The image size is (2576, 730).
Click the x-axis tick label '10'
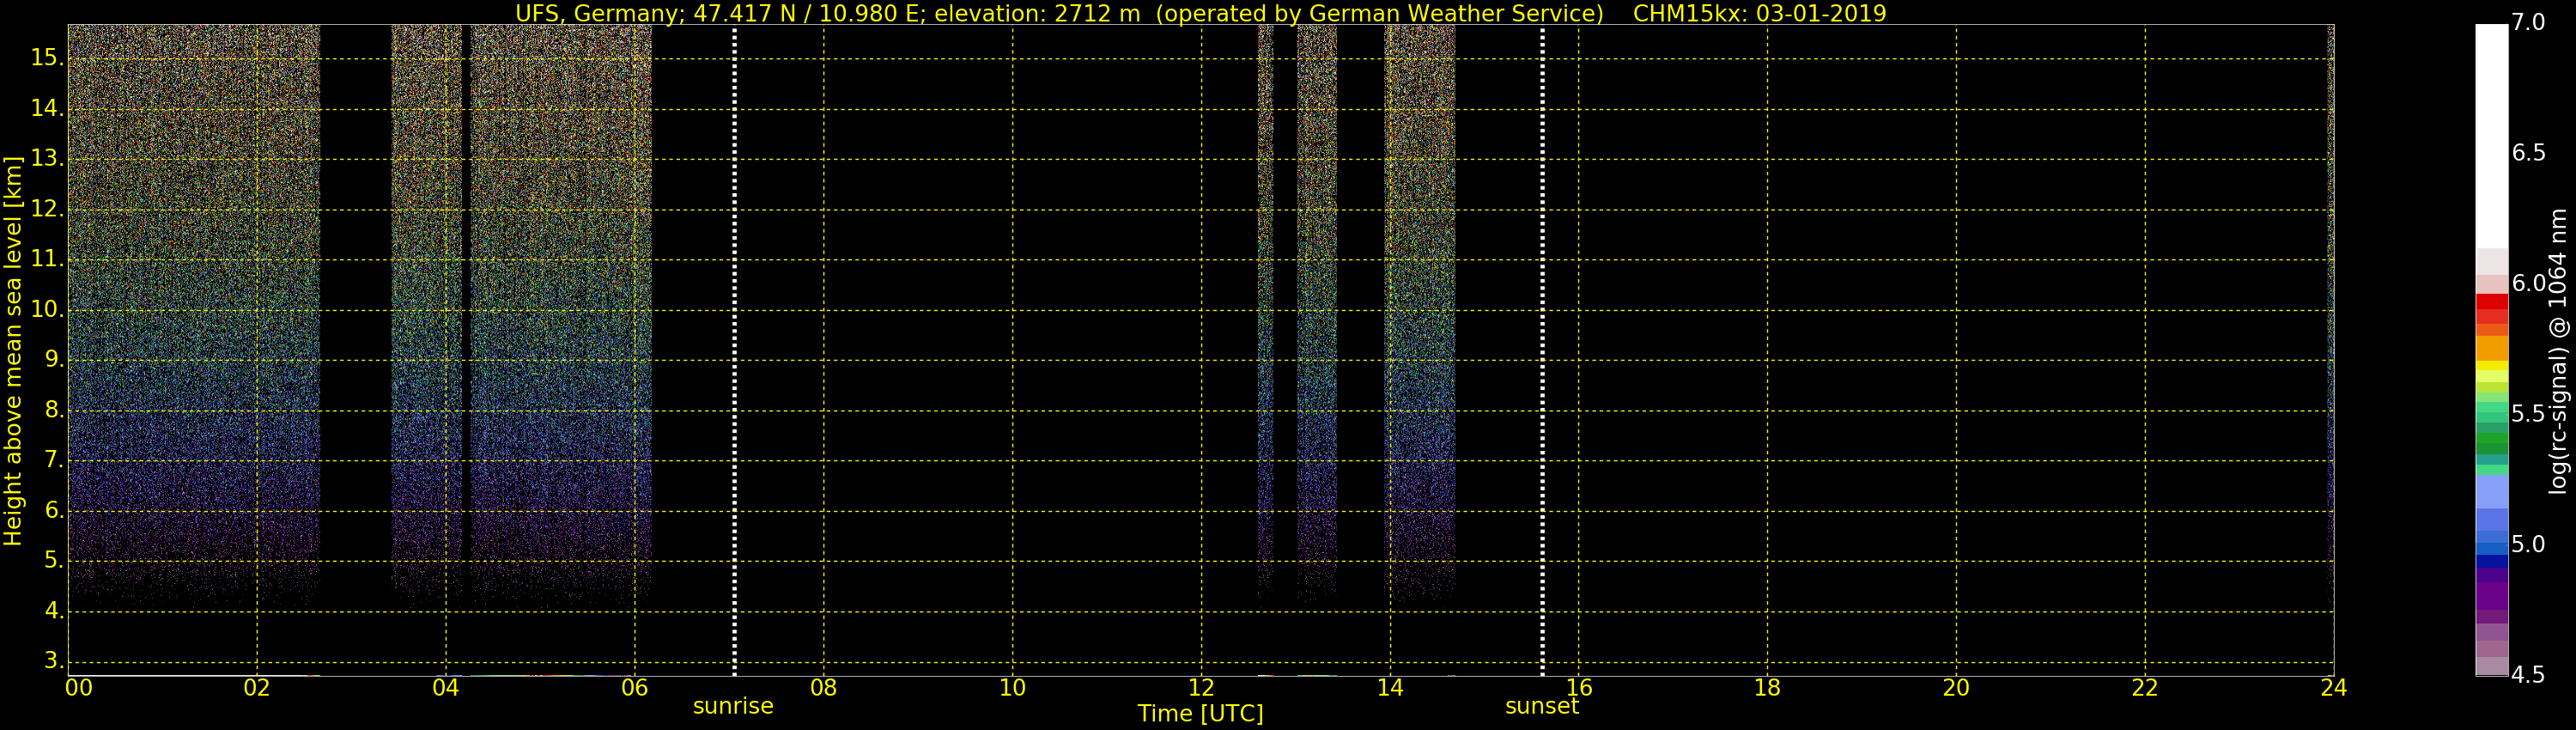click(1012, 688)
